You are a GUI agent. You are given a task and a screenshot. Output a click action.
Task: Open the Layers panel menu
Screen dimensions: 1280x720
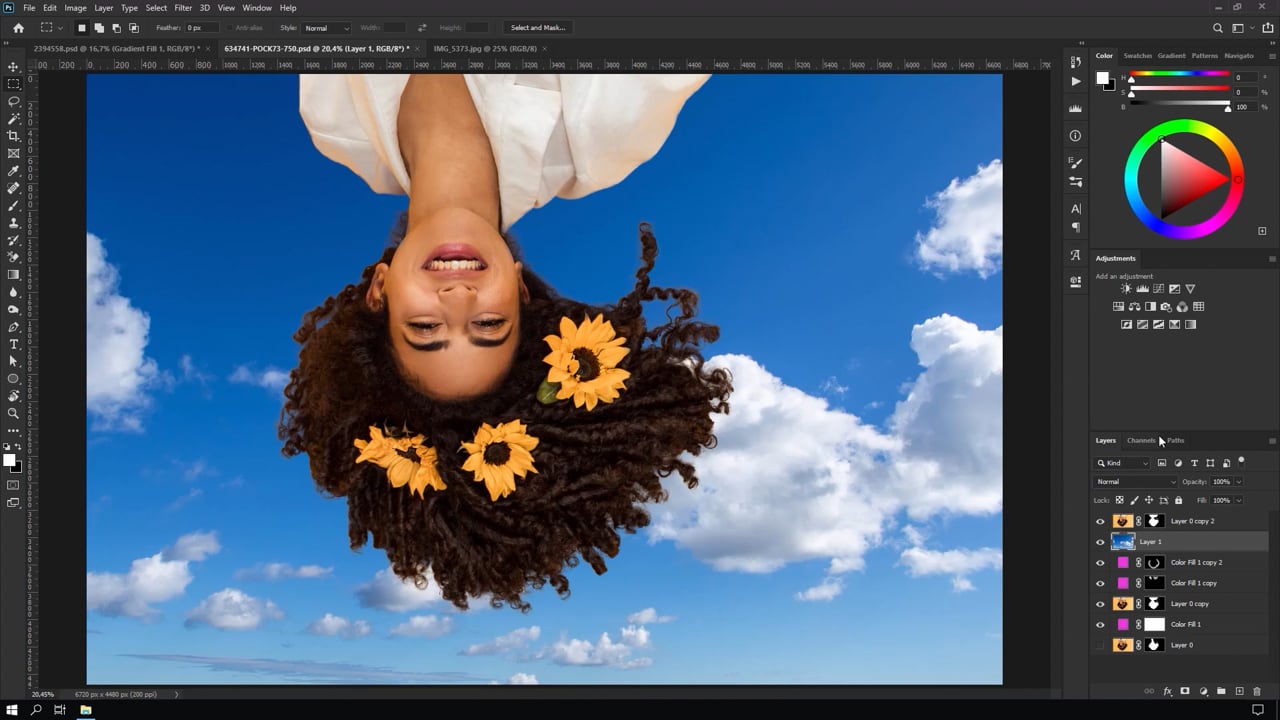coord(1272,441)
